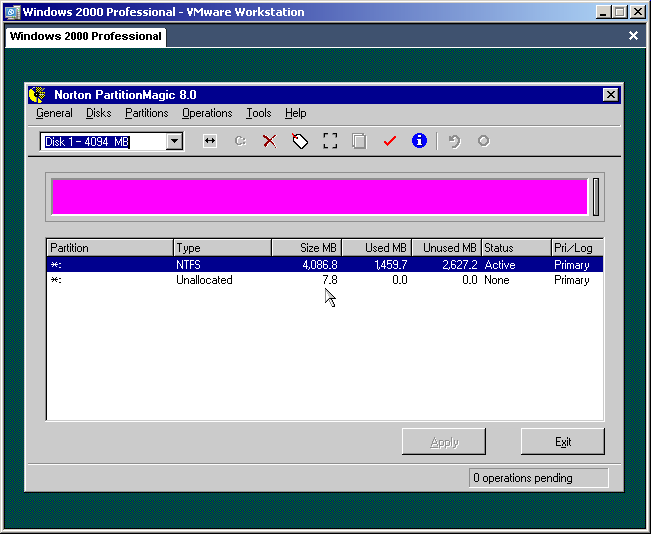Click the Type column header
651x534 pixels.
(222, 248)
